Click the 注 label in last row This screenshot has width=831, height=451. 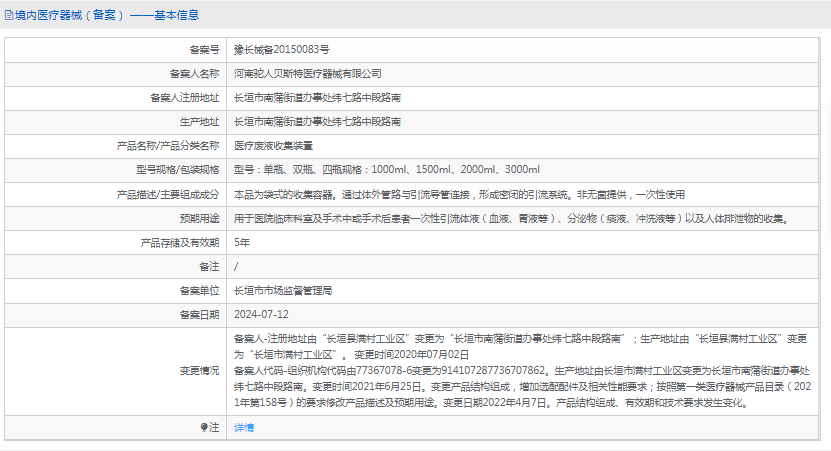[x=214, y=427]
